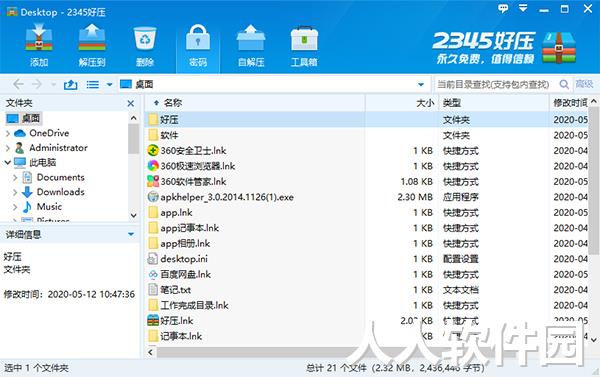Collapse the 详细信息 details panel
Screen dimensions: 600x377
tap(131, 234)
